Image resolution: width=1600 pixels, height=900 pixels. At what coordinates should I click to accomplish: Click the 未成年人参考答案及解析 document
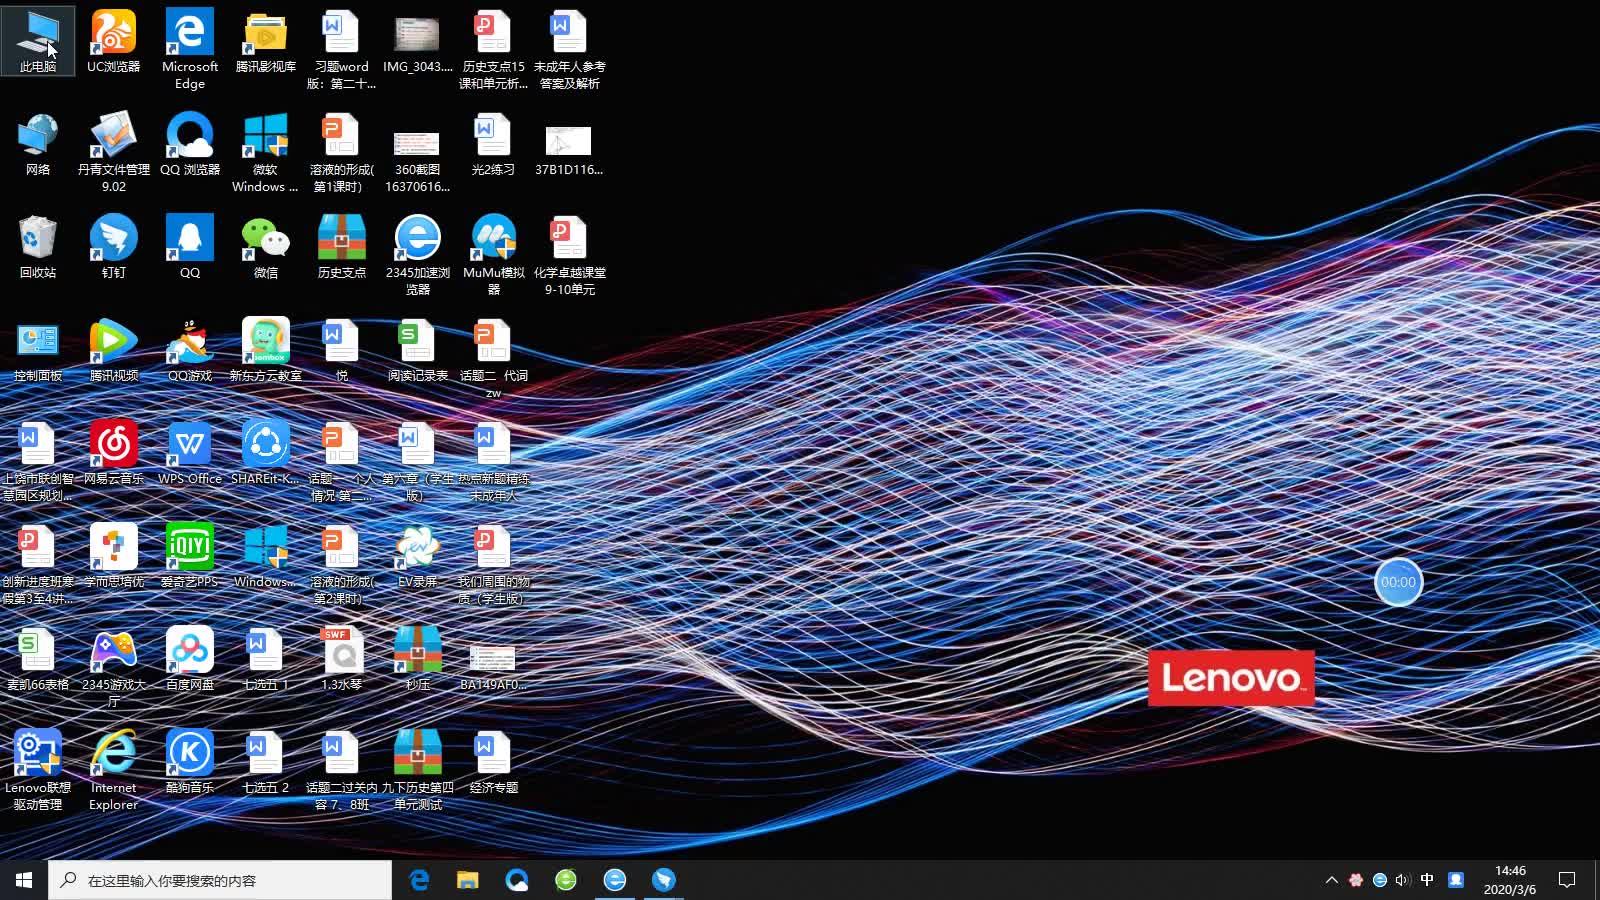[570, 49]
